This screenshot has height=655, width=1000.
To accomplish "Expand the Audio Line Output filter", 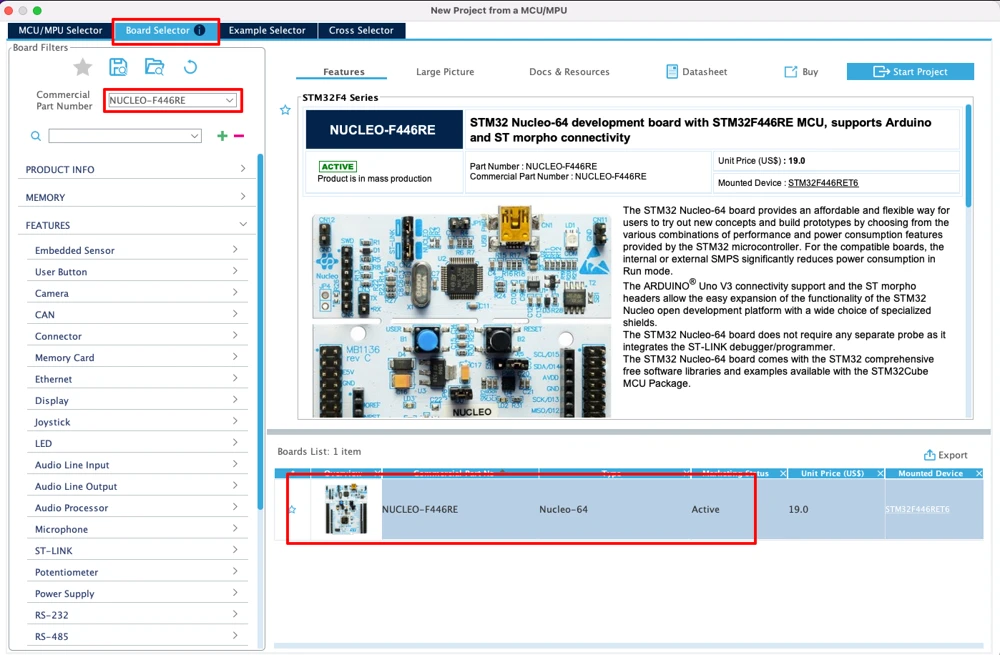I will click(x=137, y=487).
